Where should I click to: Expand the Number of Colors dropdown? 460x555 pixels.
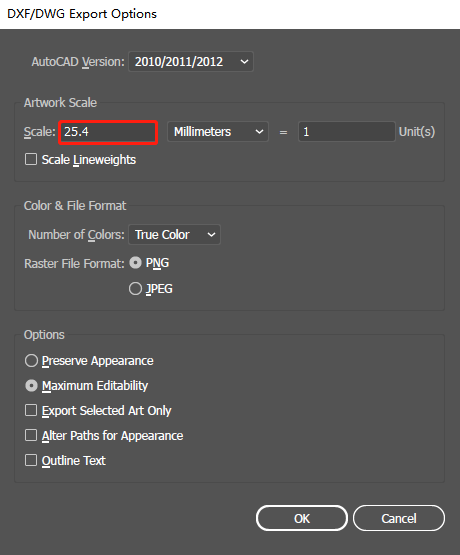[x=174, y=234]
